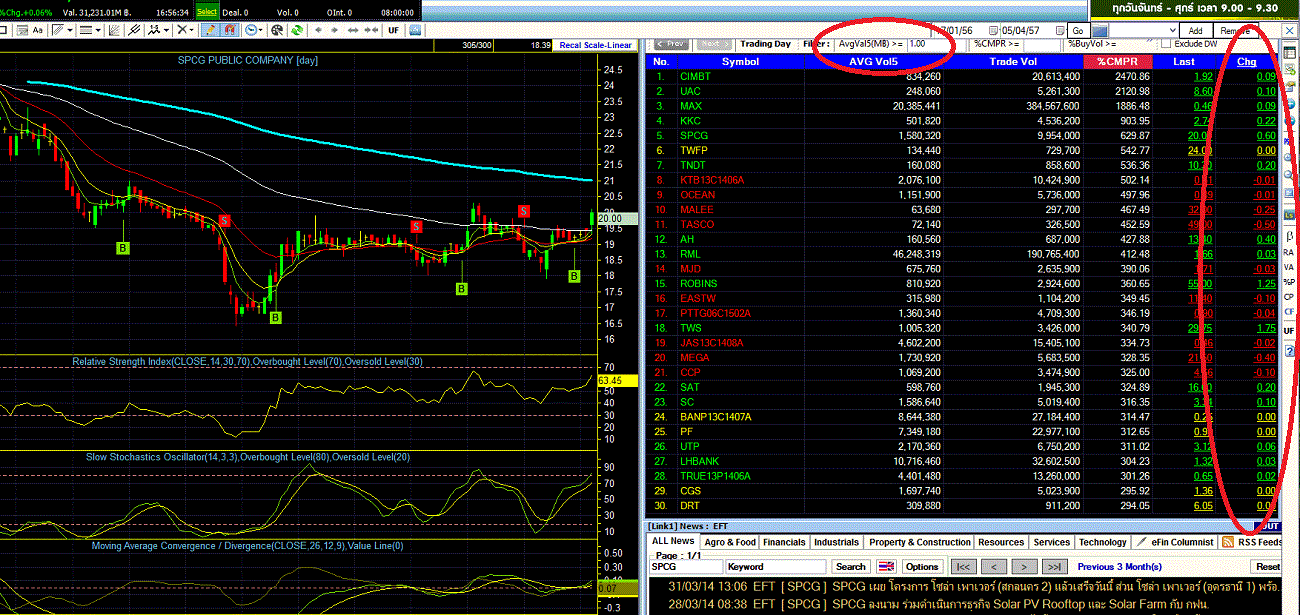Move chart left with single left arrow
1300x615 pixels.
[318, 30]
